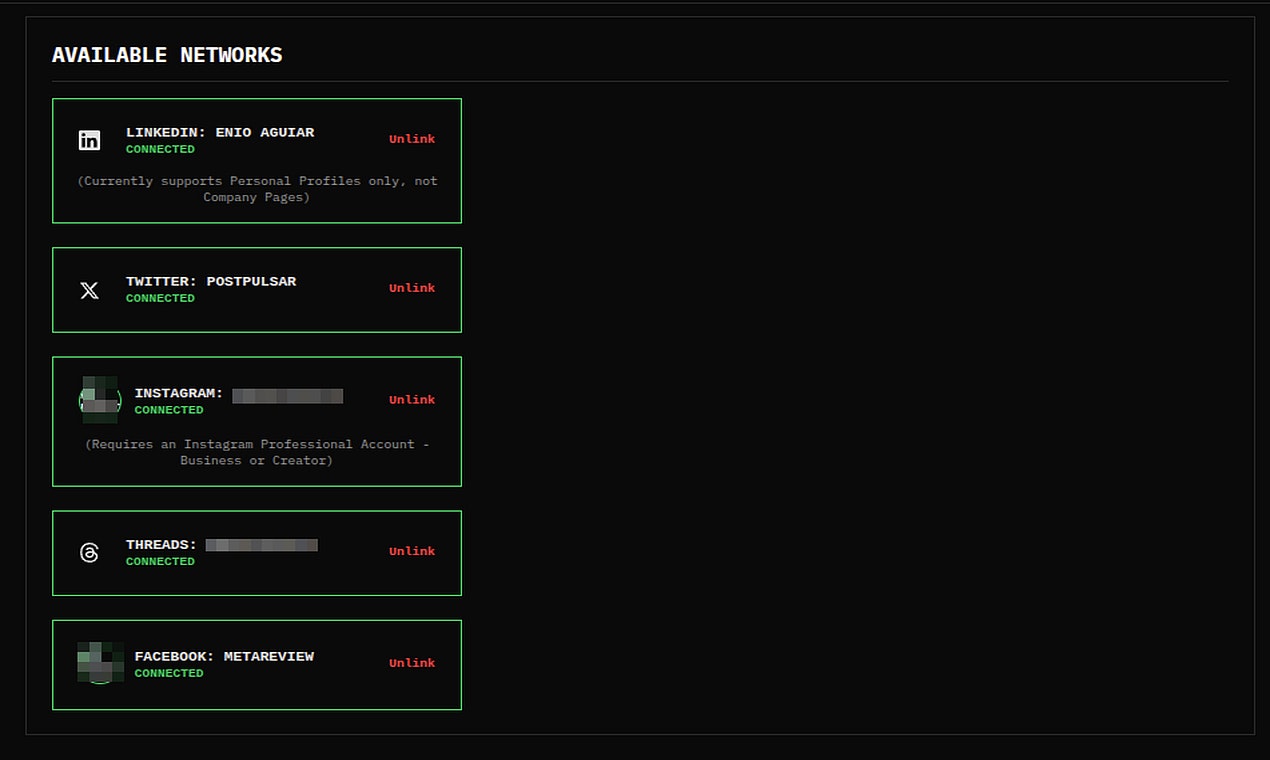This screenshot has width=1270, height=760.
Task: Click the Threads account name label
Action: [222, 545]
